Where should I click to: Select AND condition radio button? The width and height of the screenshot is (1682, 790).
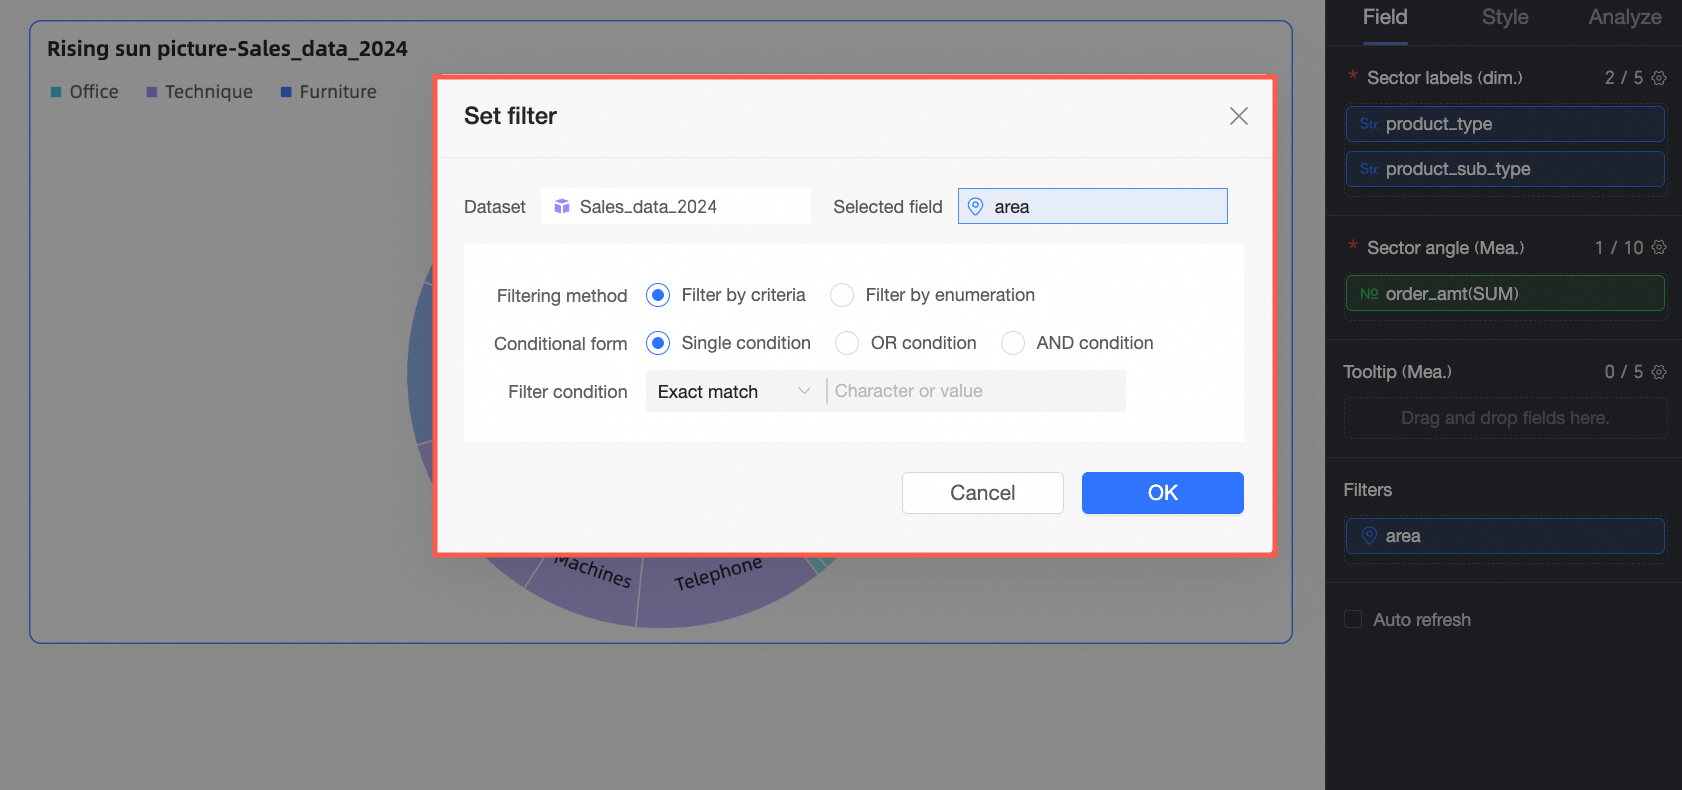pos(1013,343)
